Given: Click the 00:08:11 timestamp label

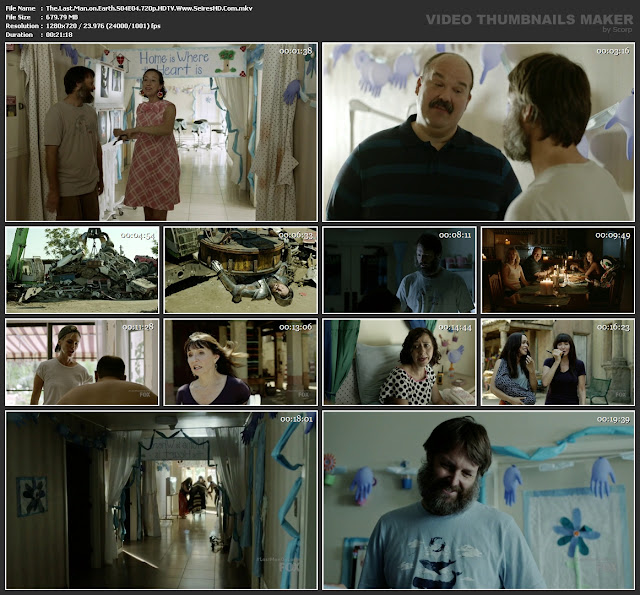Looking at the screenshot, I should (455, 235).
